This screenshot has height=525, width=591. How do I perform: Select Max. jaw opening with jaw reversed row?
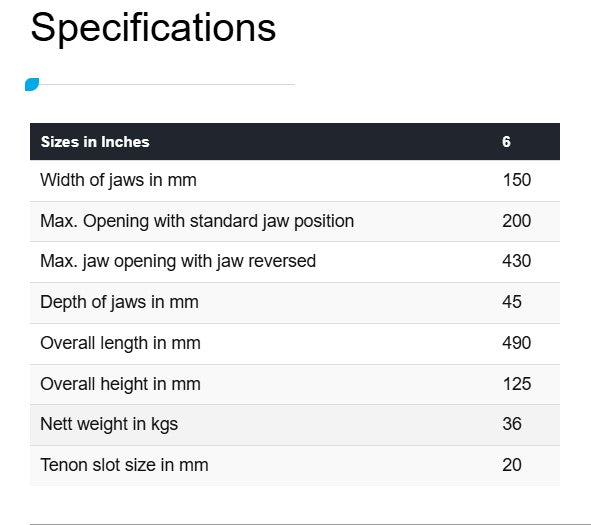[295, 262]
